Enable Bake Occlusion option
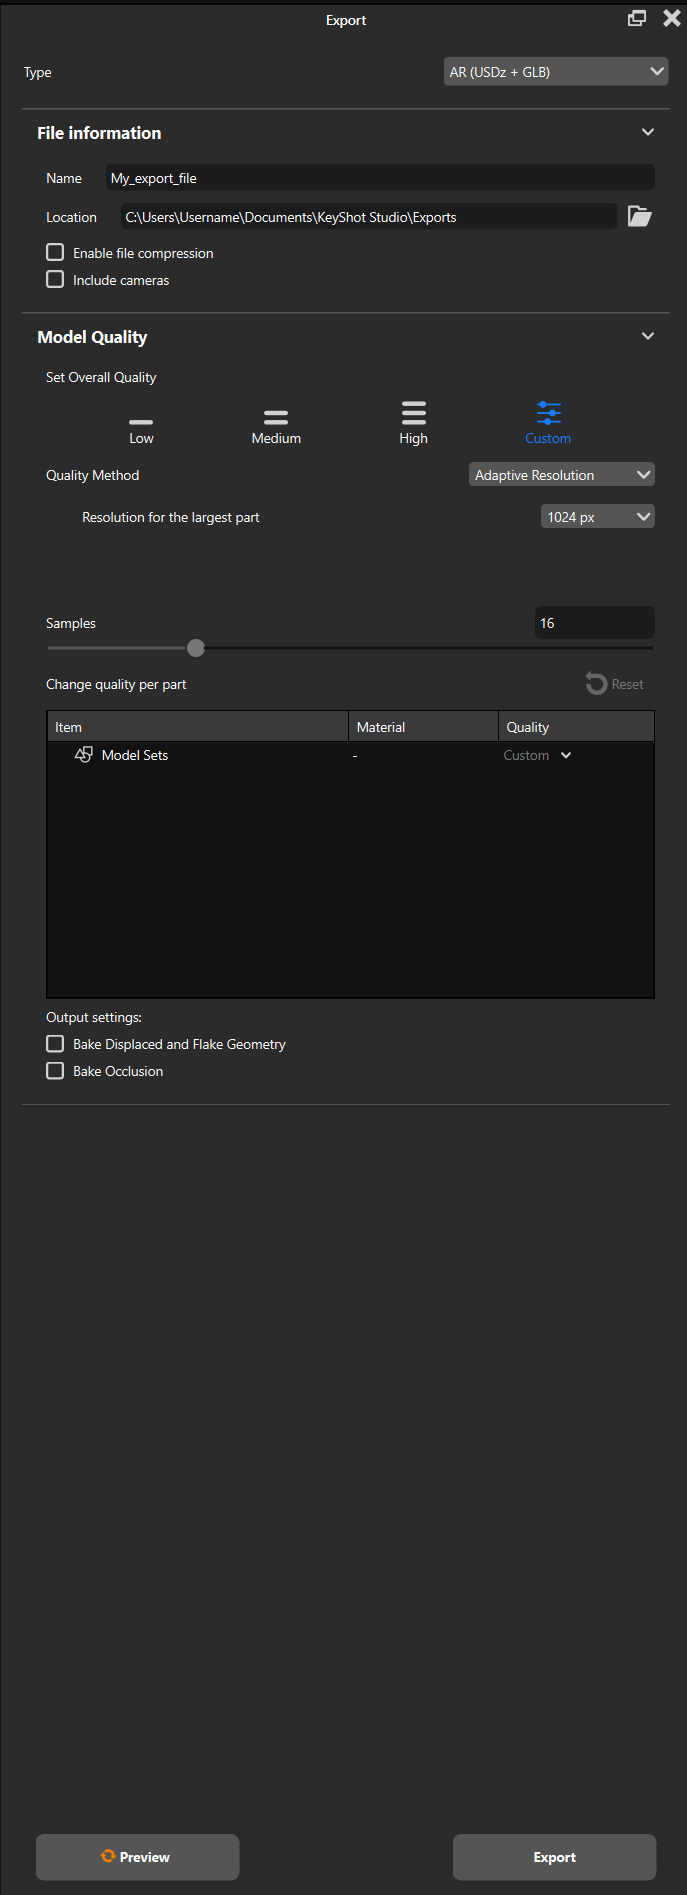Image resolution: width=687 pixels, height=1895 pixels. (x=56, y=1071)
